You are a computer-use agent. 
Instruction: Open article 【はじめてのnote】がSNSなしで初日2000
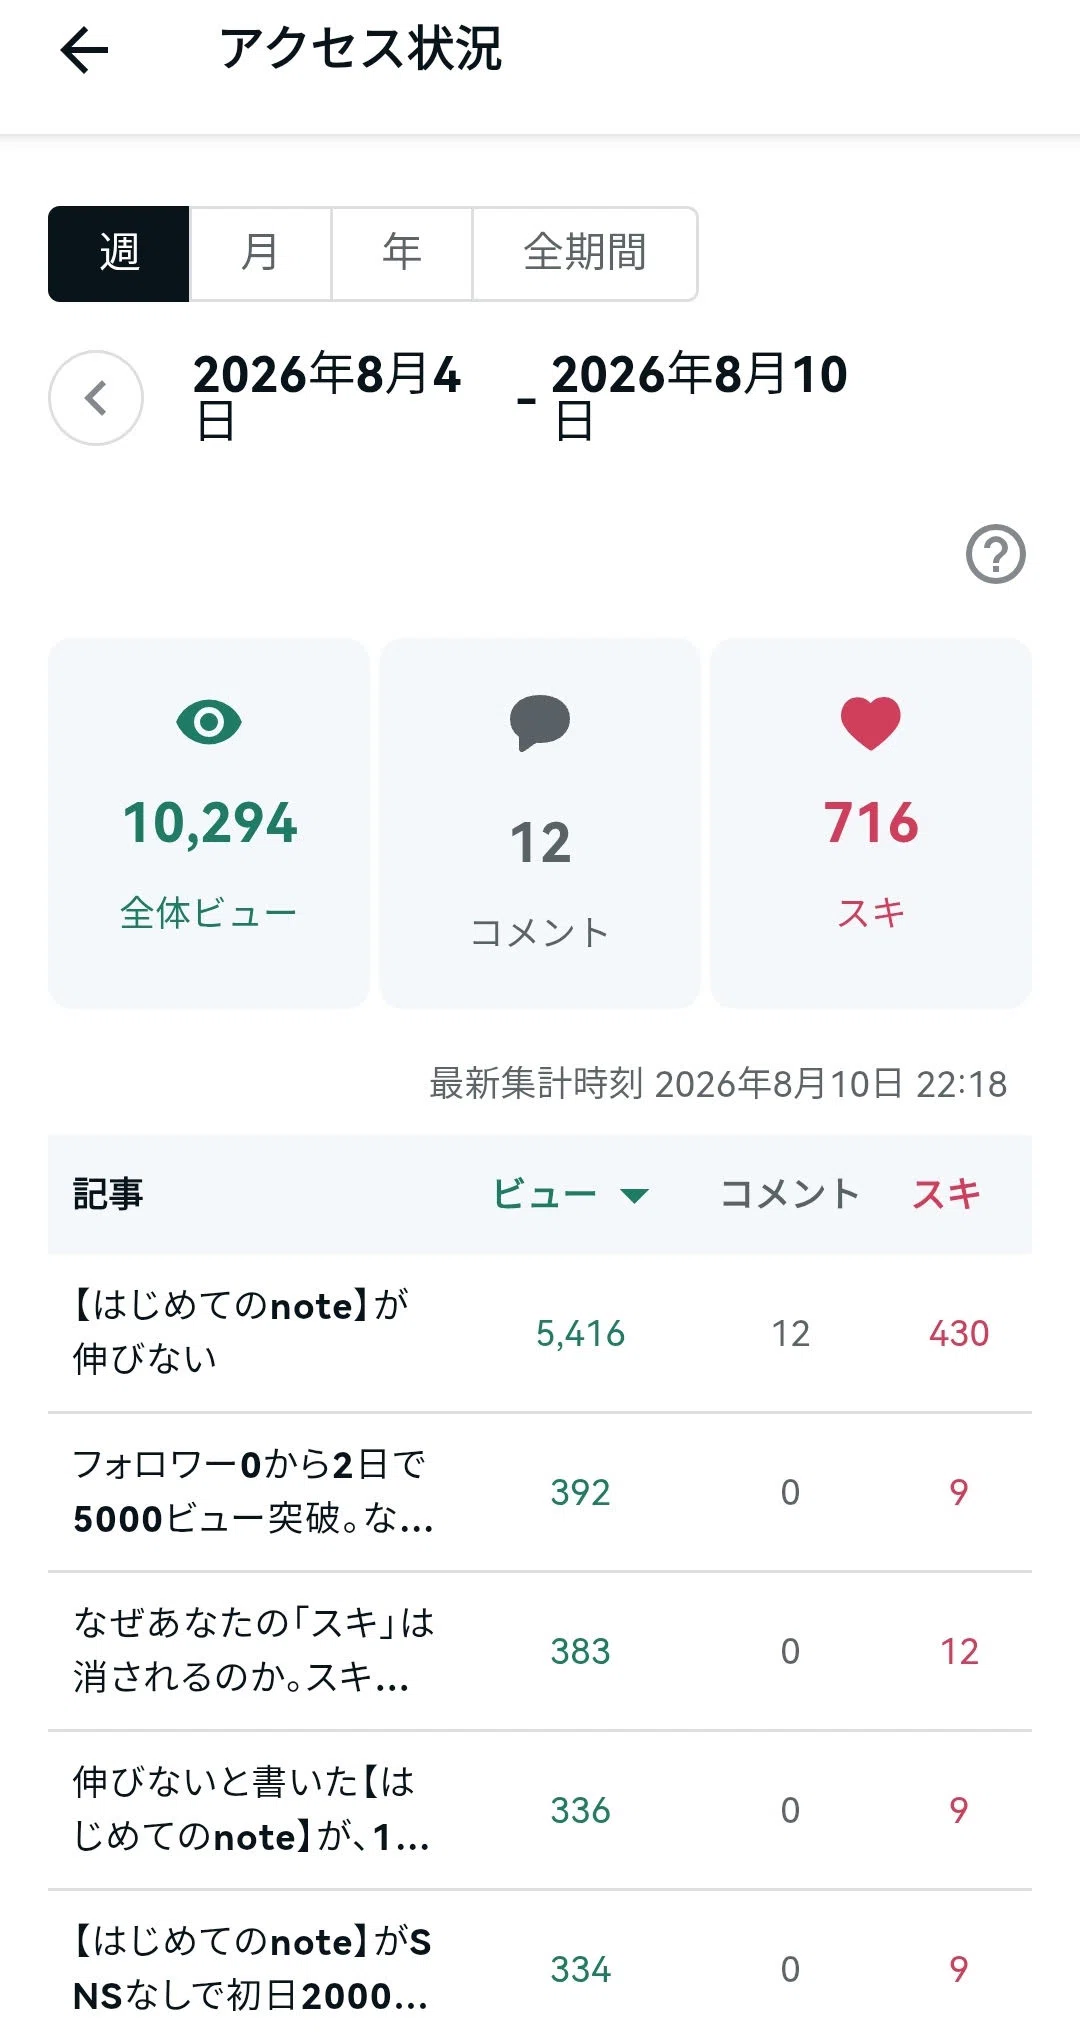540,1967
